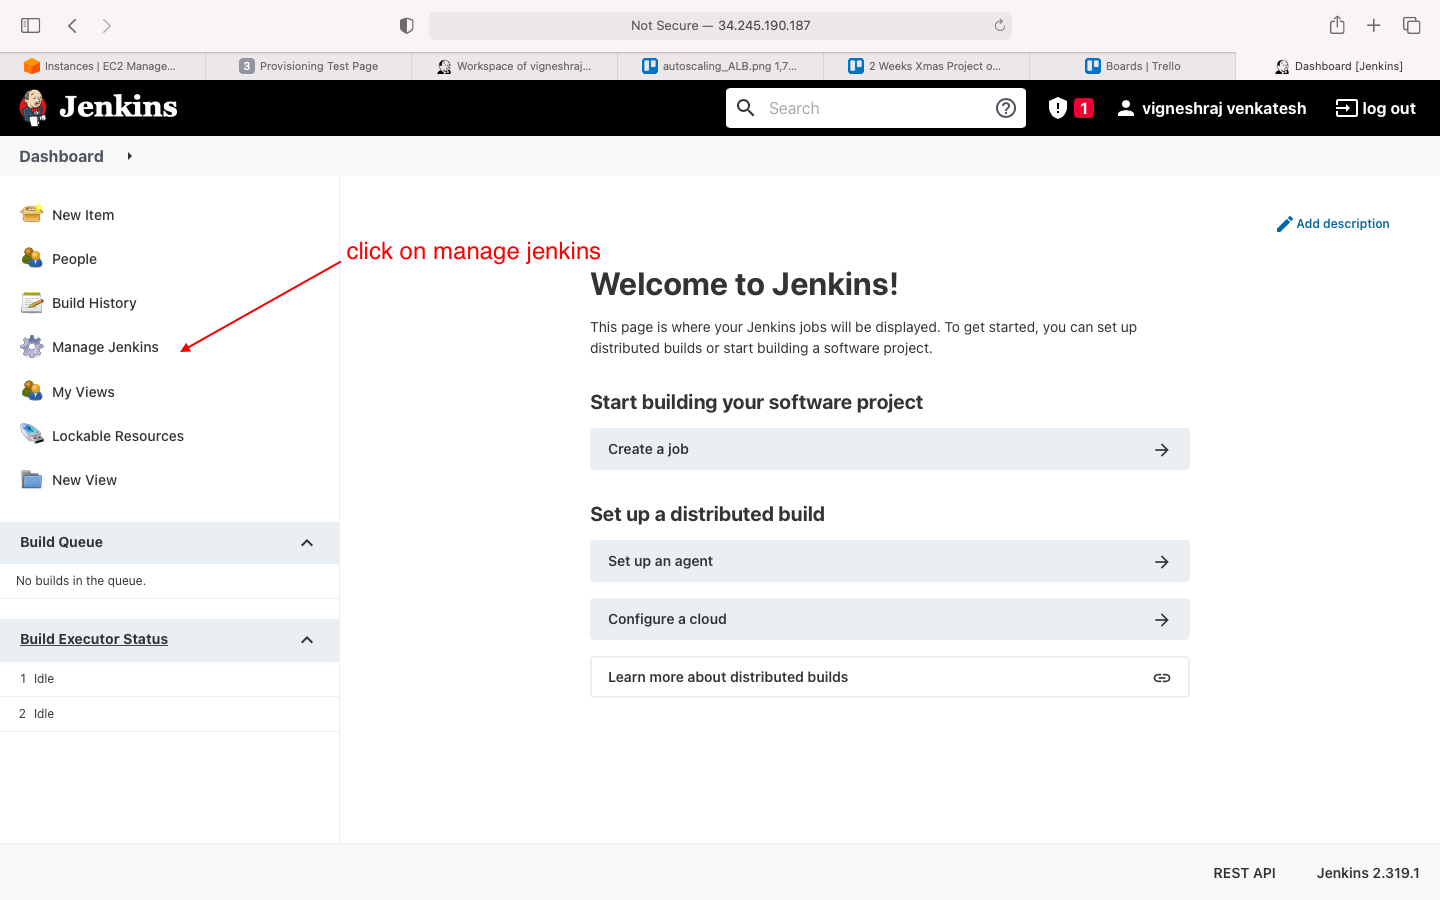
Task: Expand the Dashboard breadcrumb dropdown arrow
Action: click(x=129, y=156)
